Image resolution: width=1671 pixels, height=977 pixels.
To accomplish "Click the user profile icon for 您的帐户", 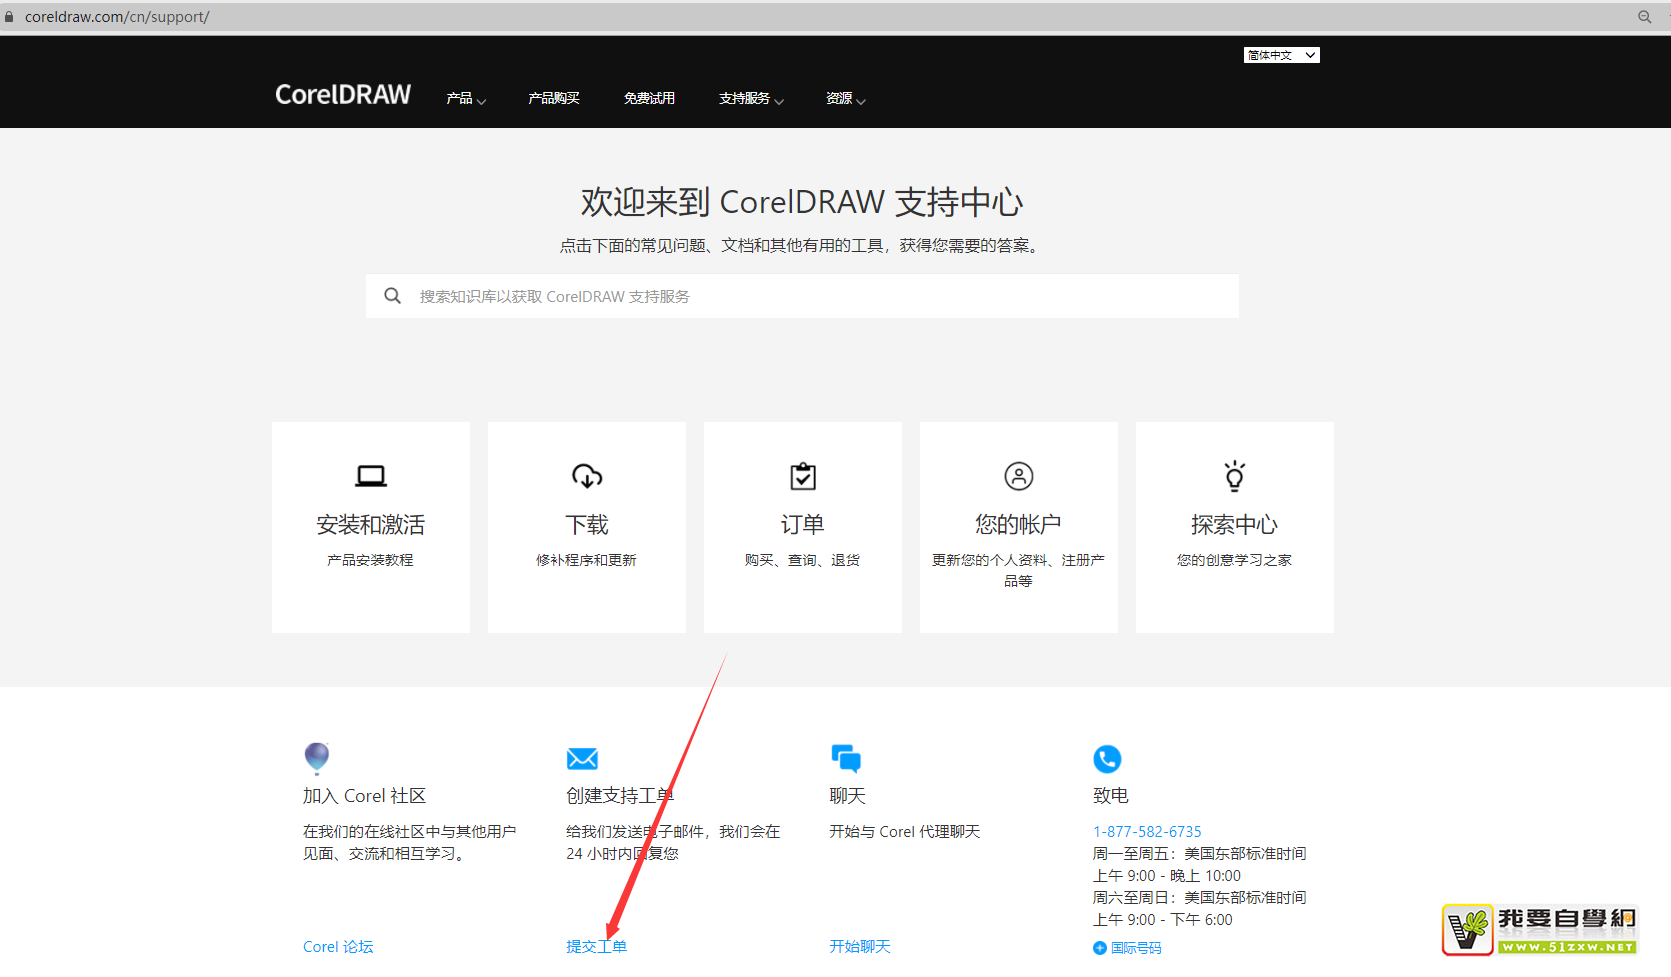I will [x=1019, y=476].
